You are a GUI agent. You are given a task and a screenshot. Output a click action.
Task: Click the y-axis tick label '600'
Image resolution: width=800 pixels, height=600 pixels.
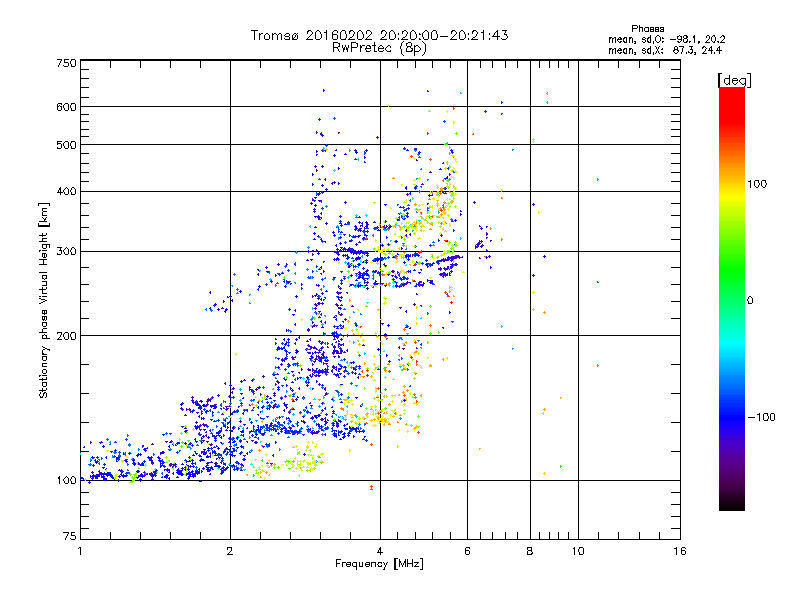coord(66,107)
